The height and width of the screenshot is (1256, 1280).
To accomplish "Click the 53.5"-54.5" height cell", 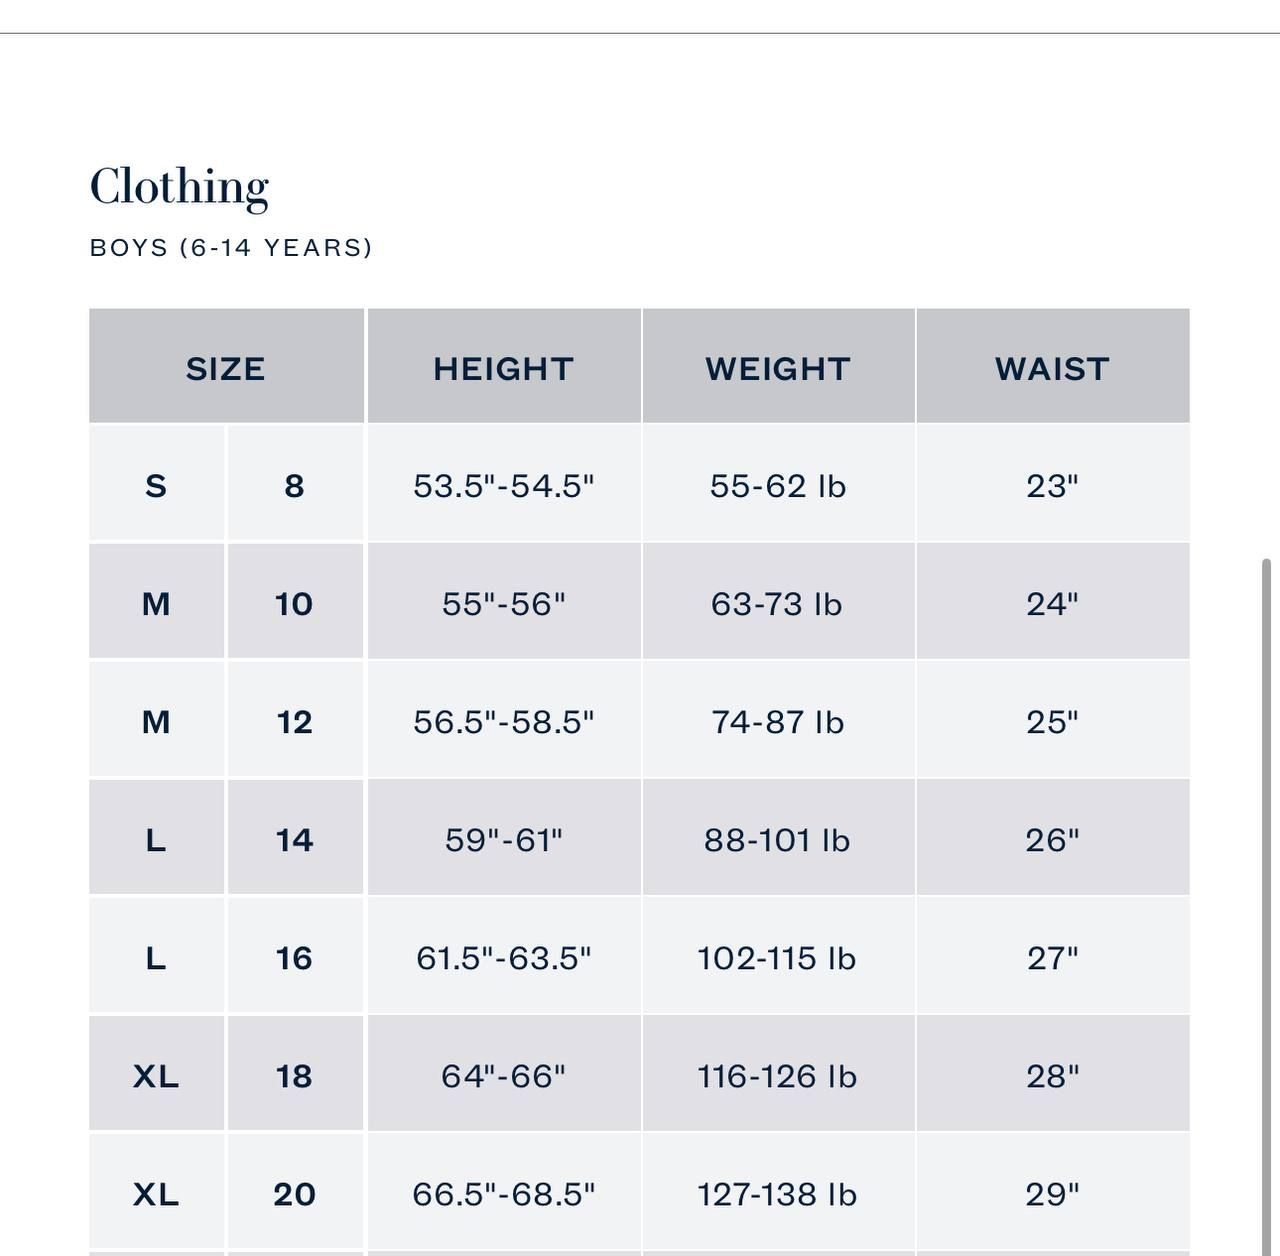I will [504, 486].
